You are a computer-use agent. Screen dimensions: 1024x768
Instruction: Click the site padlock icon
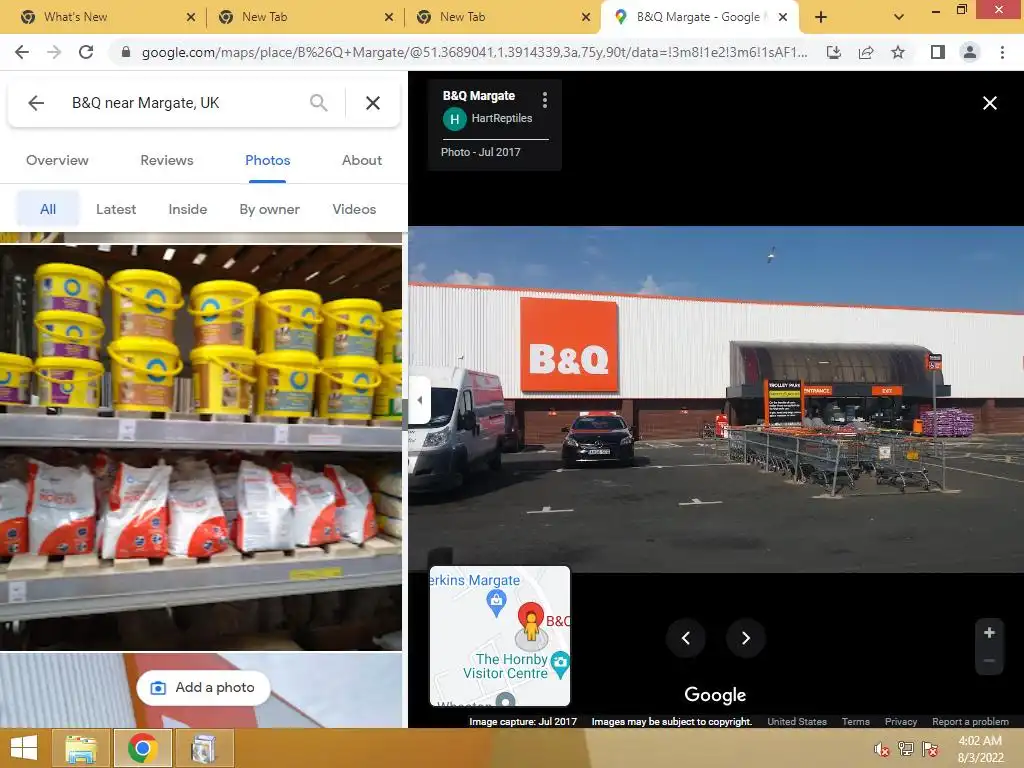[x=126, y=52]
